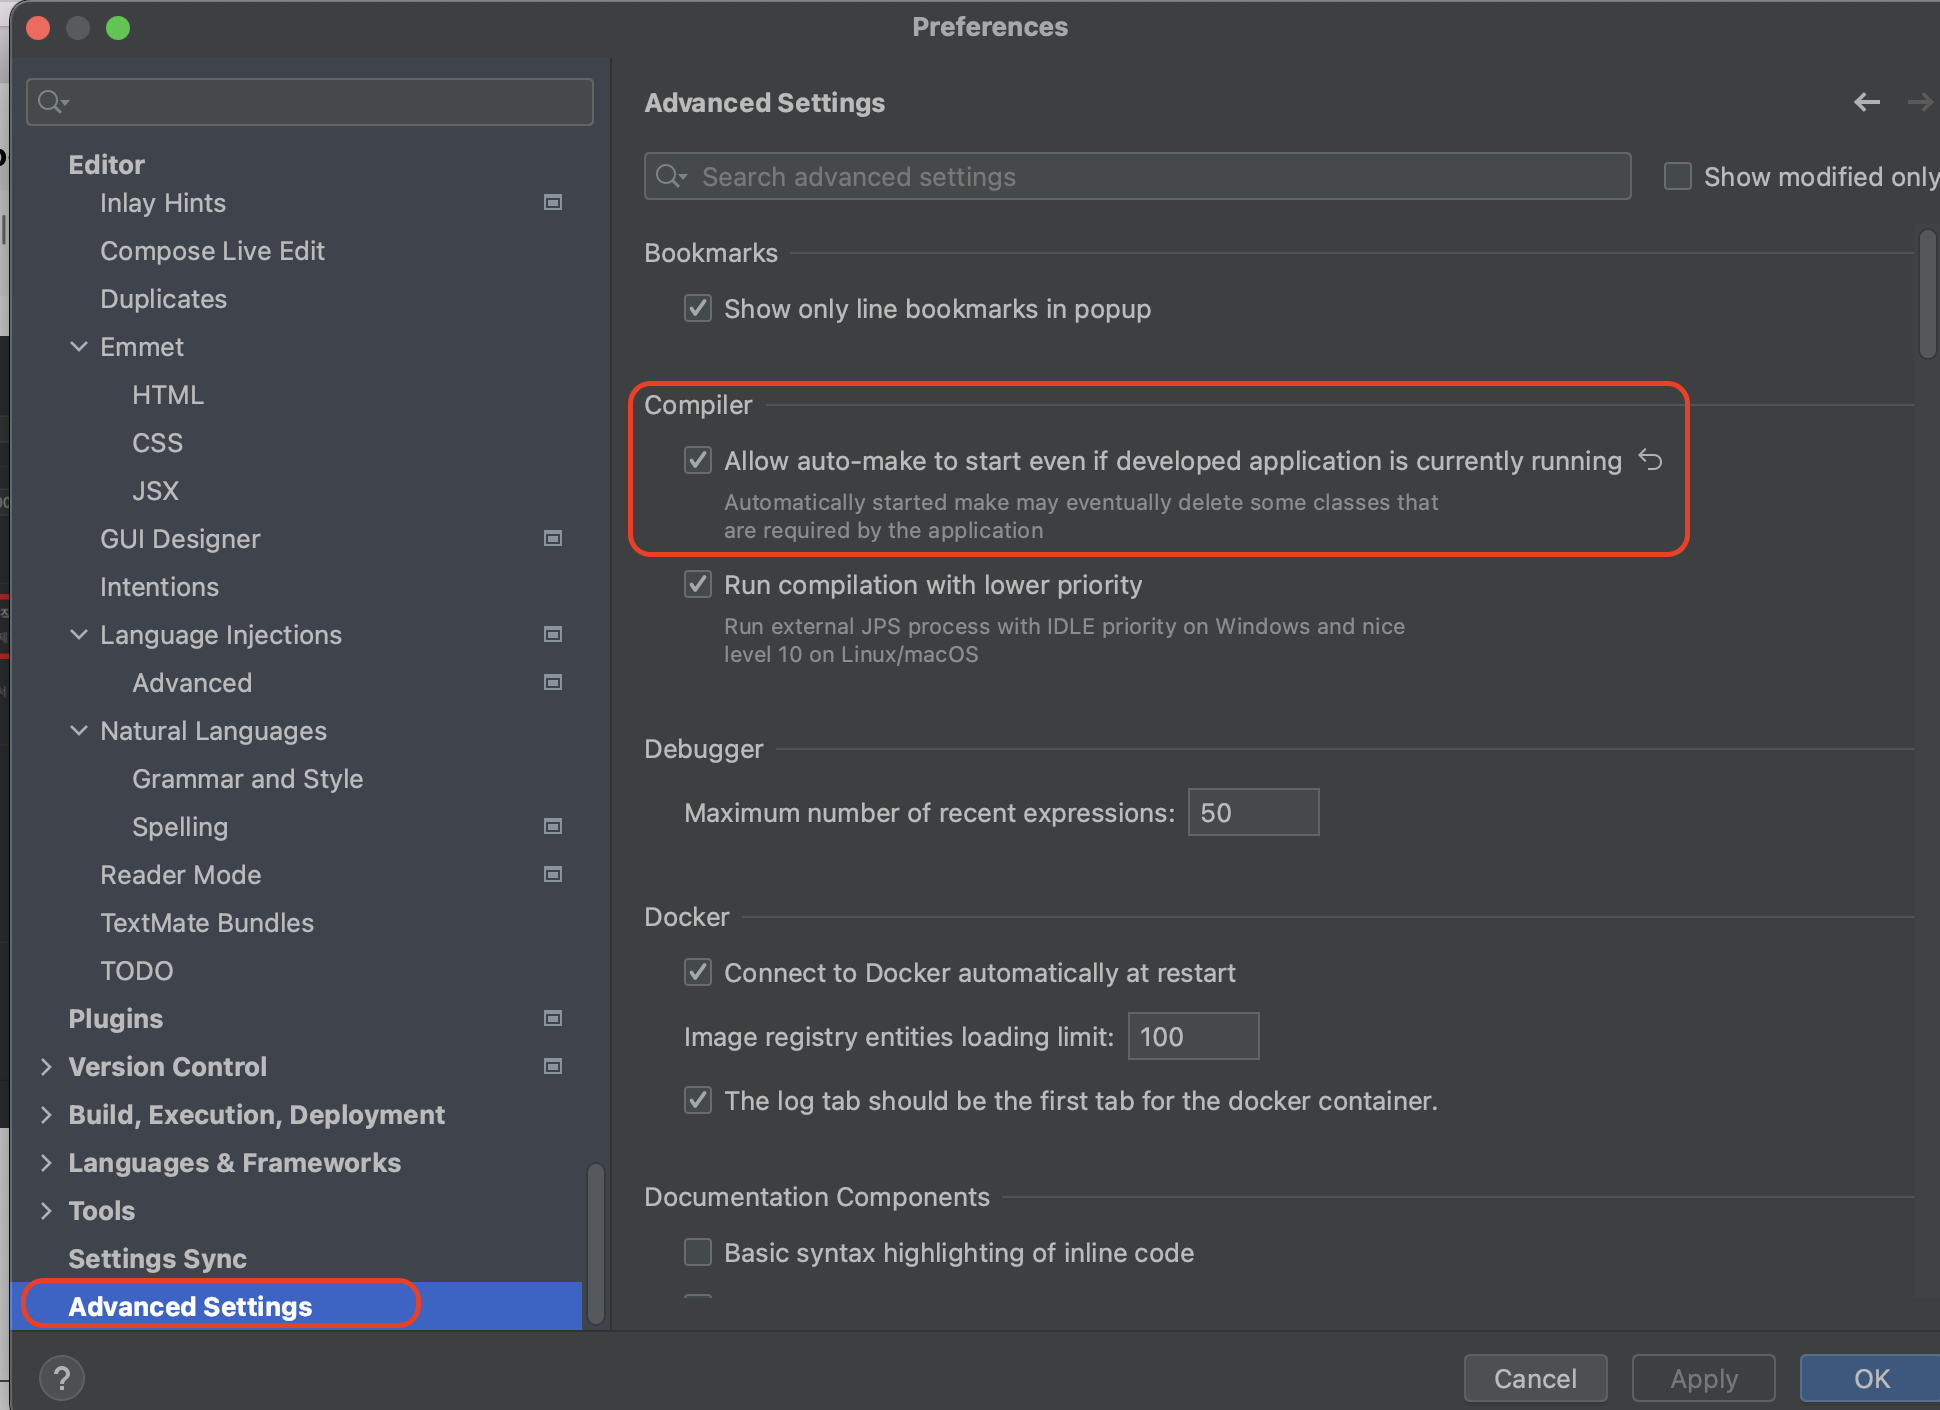Toggle Connect to Docker automatically at restart
Viewport: 1940px width, 1410px height.
pyautogui.click(x=698, y=972)
